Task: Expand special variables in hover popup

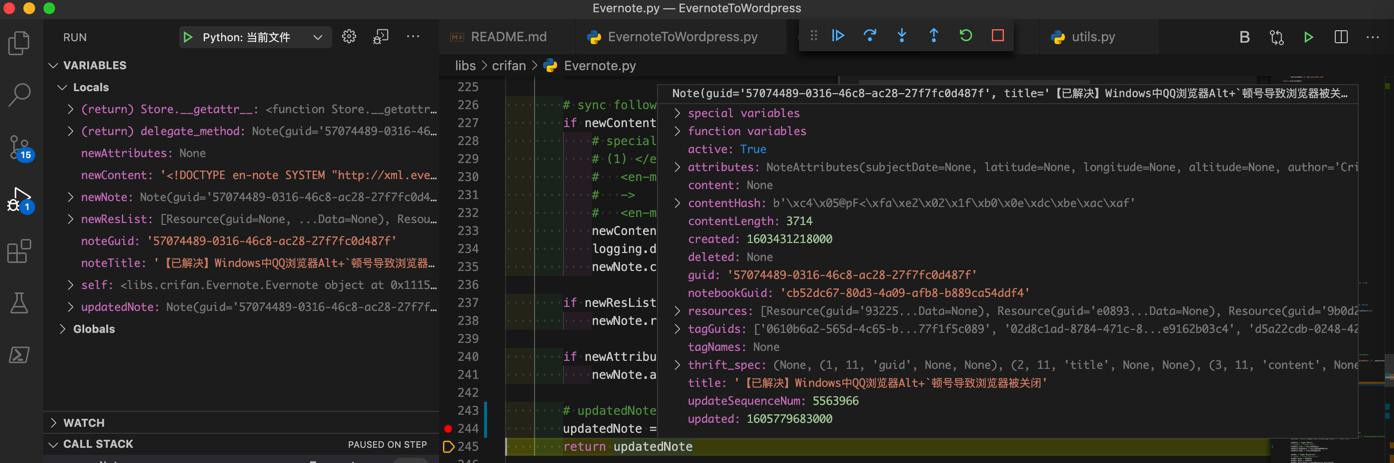Action: tap(677, 113)
